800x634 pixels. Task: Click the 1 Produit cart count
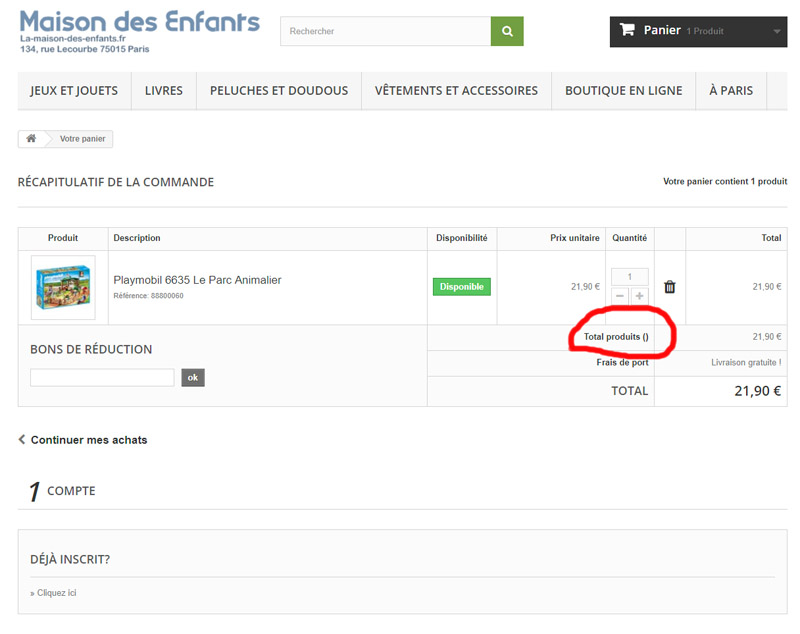coord(705,31)
